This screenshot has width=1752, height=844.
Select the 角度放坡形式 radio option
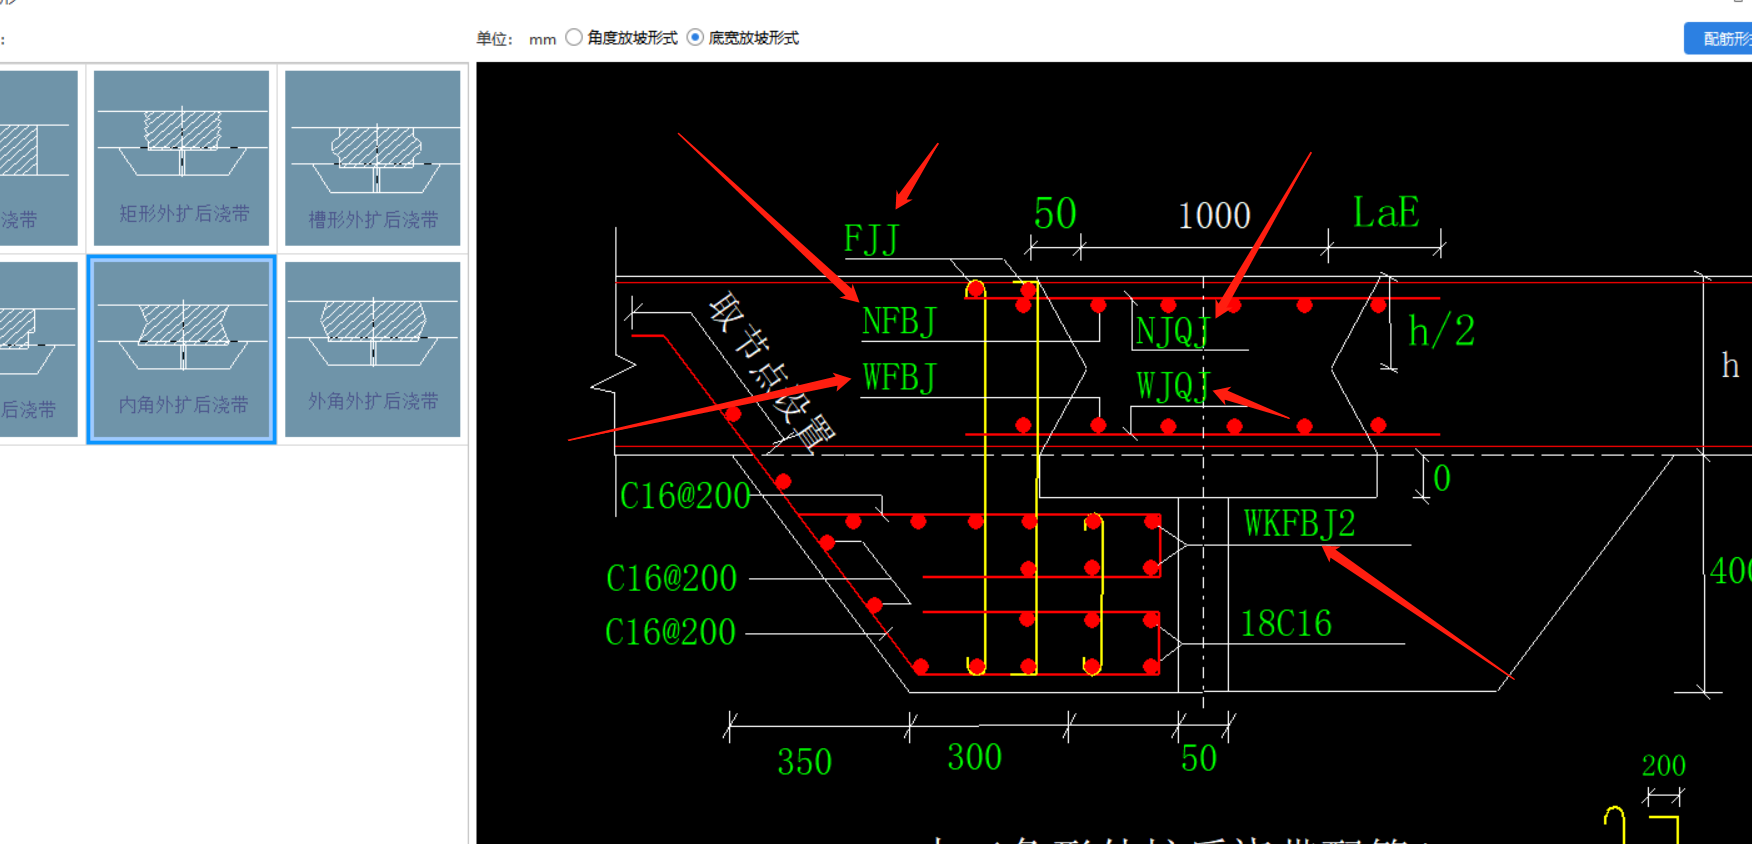click(574, 38)
